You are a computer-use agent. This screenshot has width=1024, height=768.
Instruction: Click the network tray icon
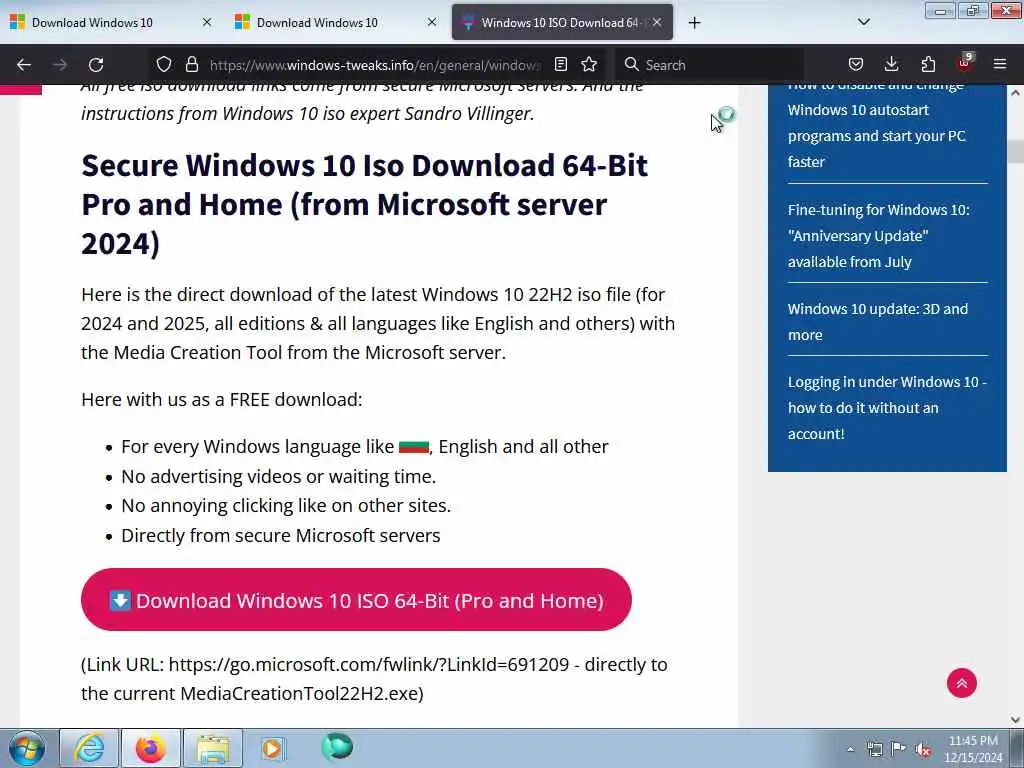[874, 749]
